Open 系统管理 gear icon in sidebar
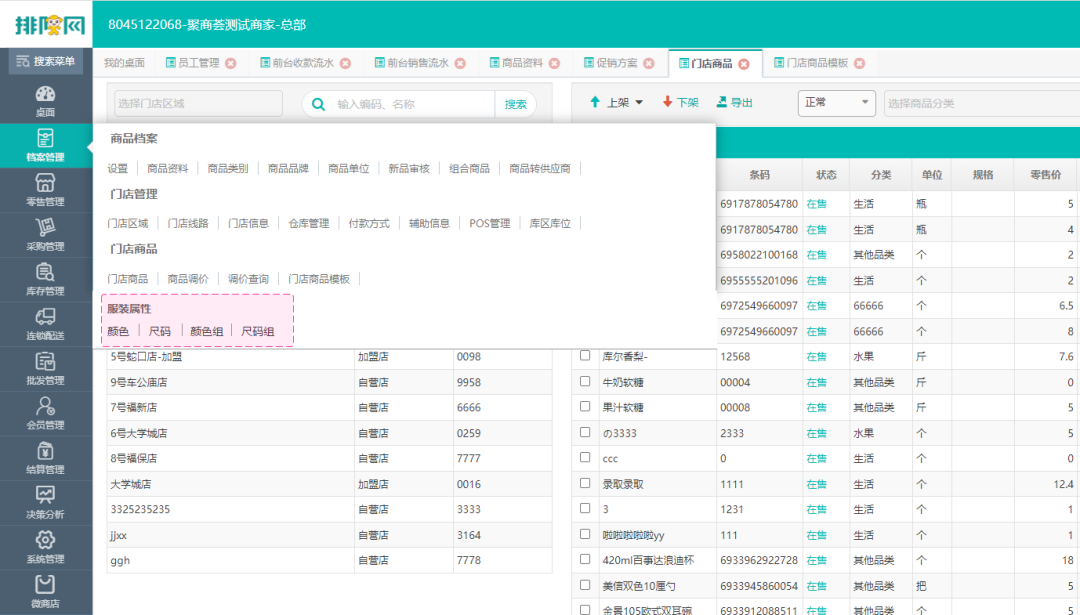Viewport: 1080px width, 615px height. point(45,546)
